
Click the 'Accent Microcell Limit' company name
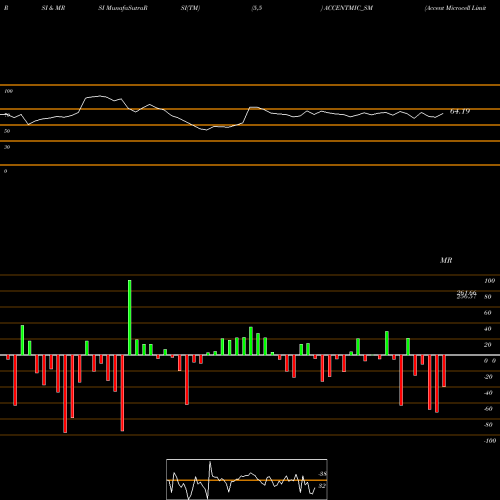[x=455, y=8]
